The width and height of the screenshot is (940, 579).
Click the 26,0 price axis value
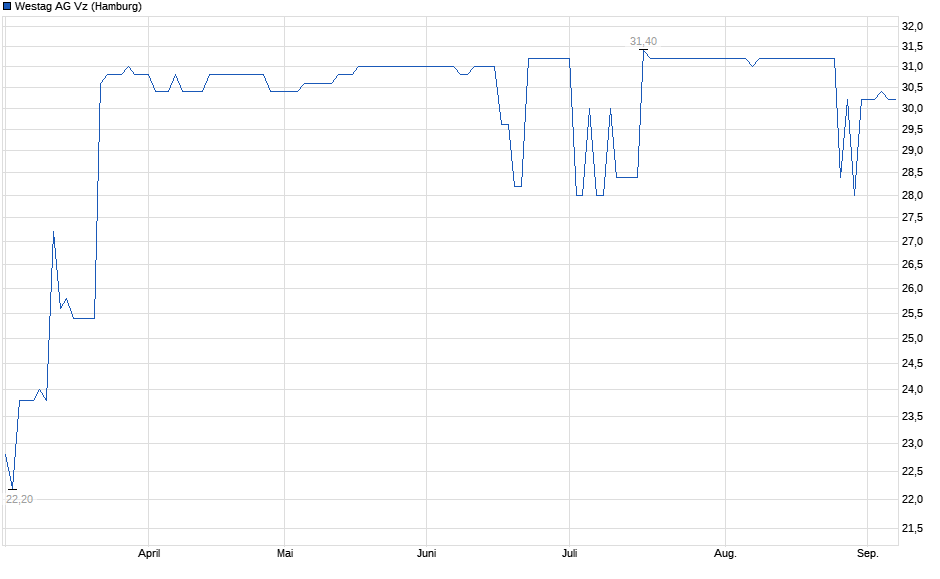click(912, 288)
